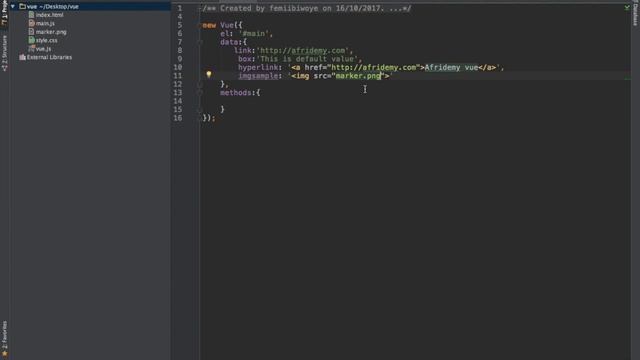Click 'marker.png' text in line 11

(x=358, y=76)
